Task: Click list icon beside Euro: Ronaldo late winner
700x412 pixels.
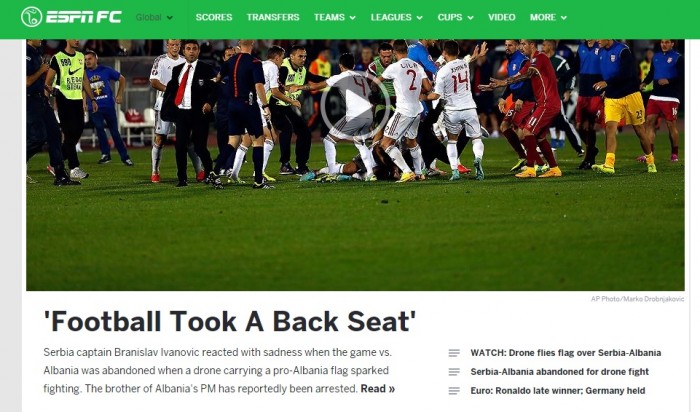Action: tap(454, 391)
